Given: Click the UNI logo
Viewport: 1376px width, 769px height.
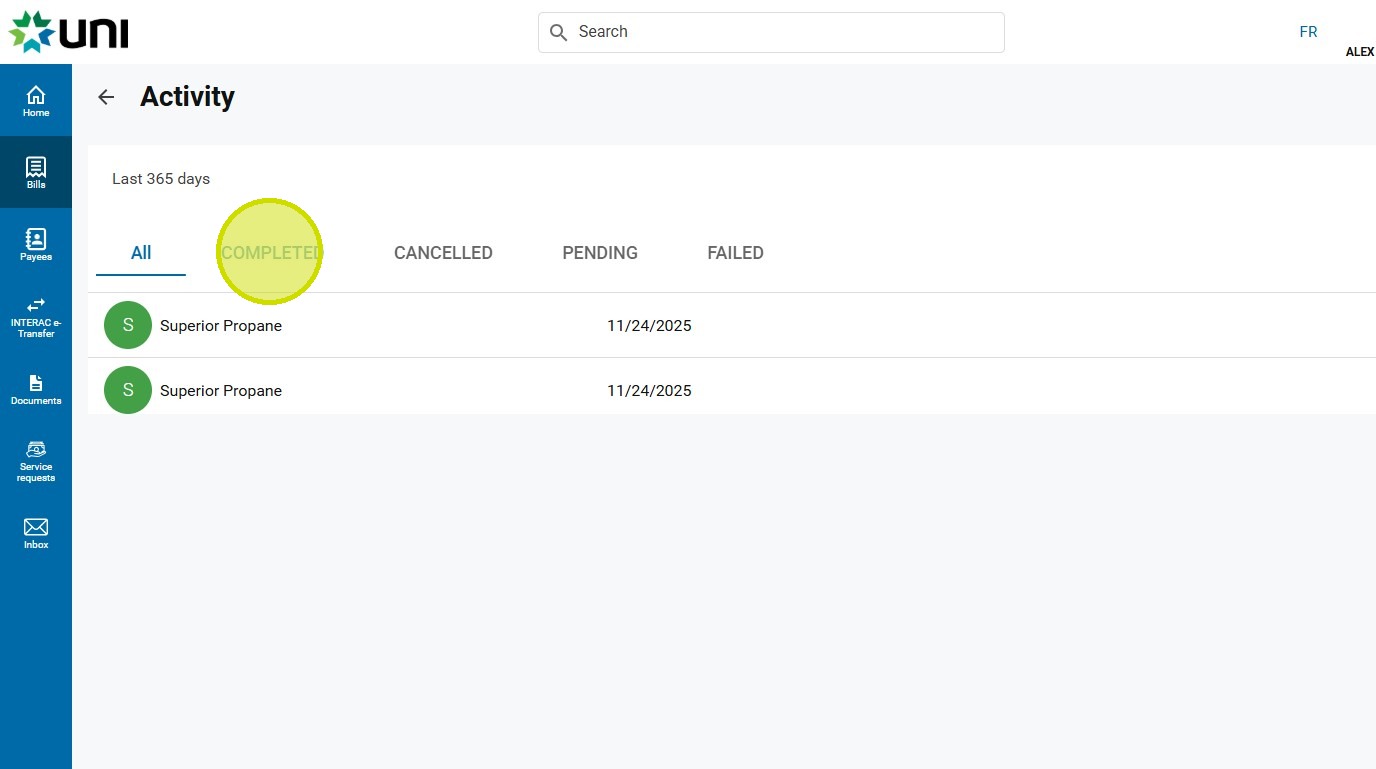Looking at the screenshot, I should 69,32.
